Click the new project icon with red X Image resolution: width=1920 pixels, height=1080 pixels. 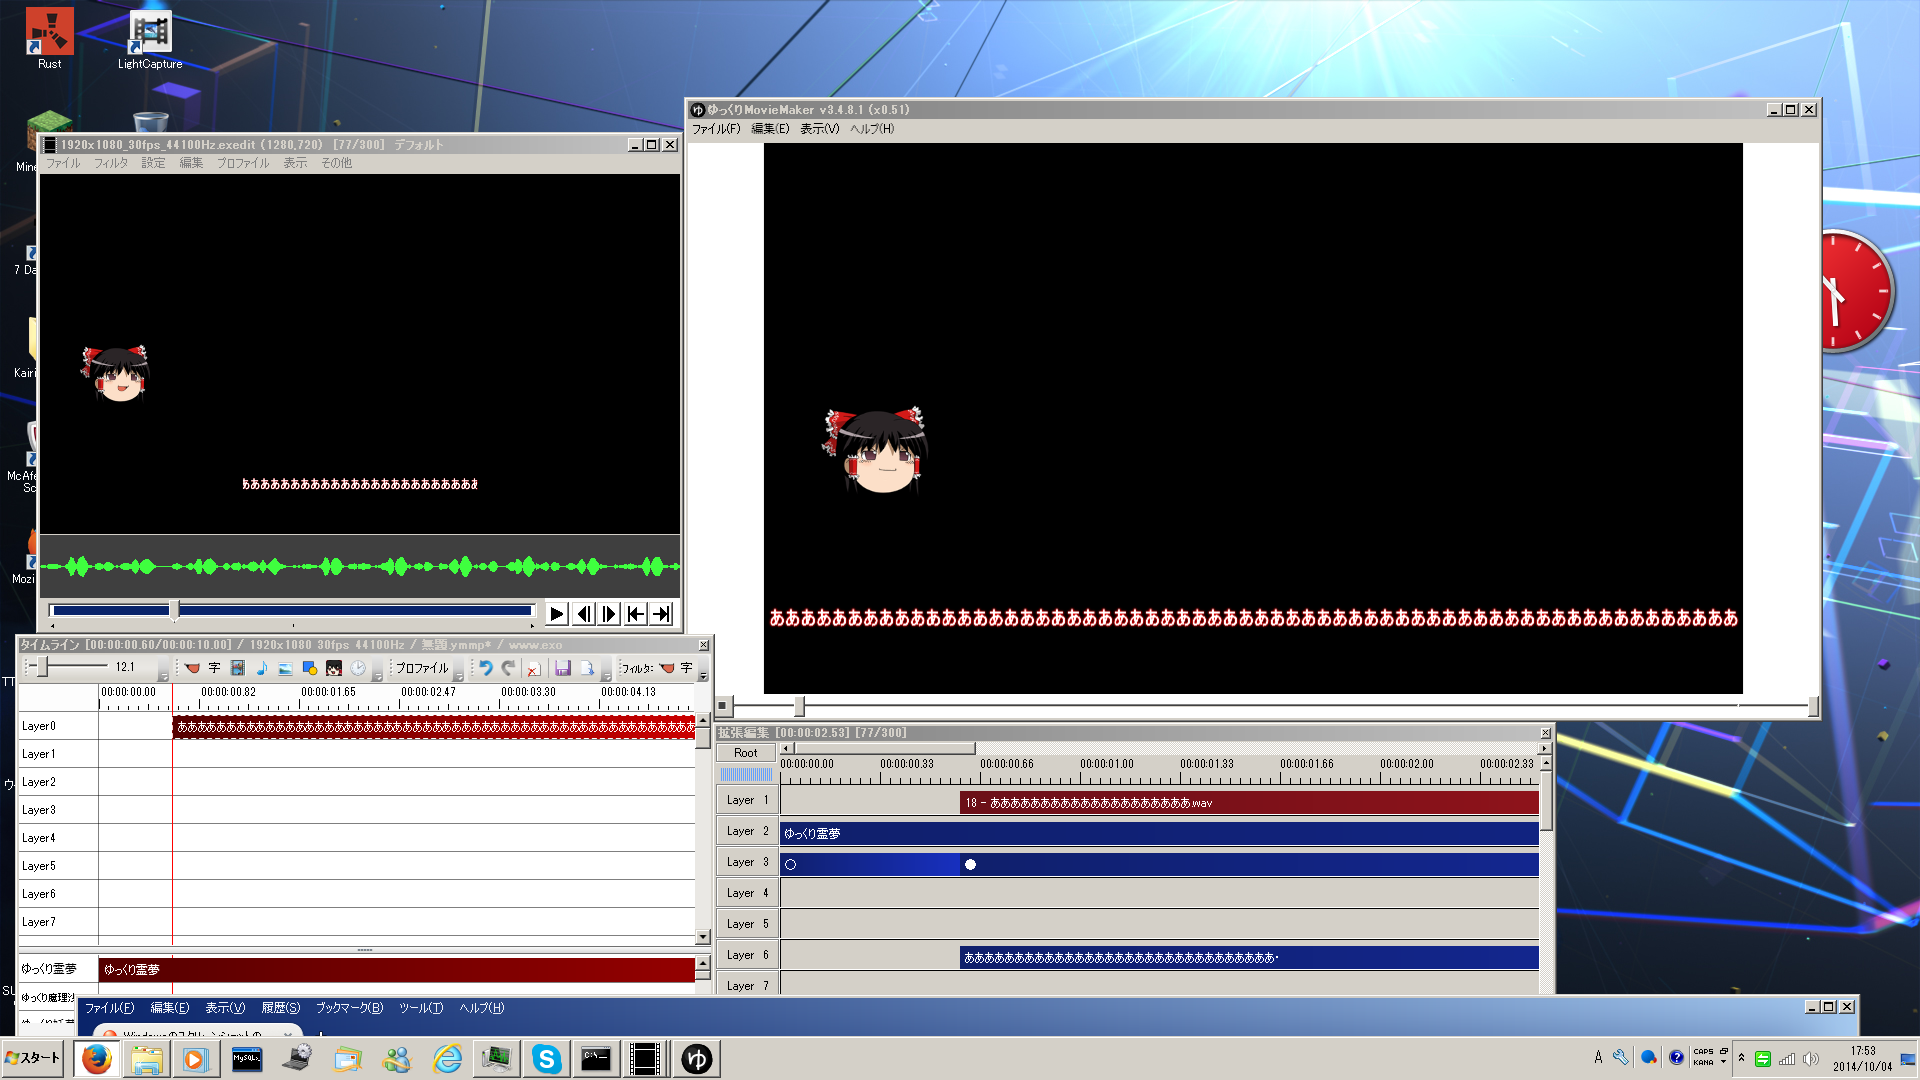533,668
